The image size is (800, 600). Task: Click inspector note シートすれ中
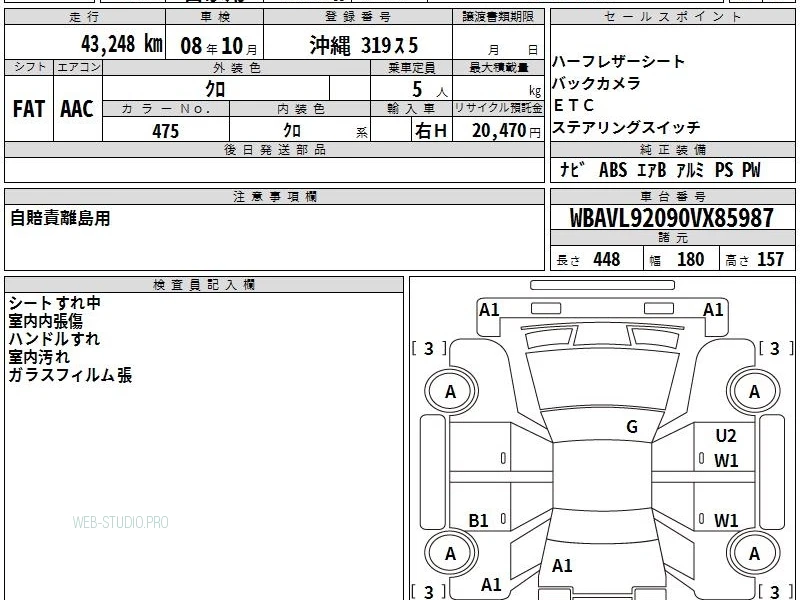pos(55,303)
